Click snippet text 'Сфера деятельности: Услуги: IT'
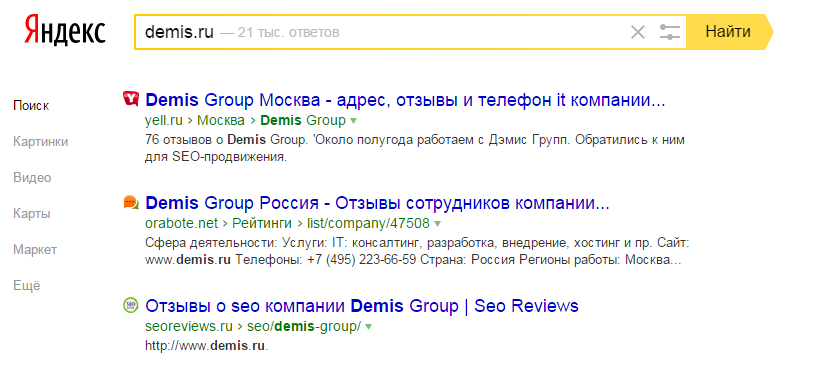 point(243,244)
